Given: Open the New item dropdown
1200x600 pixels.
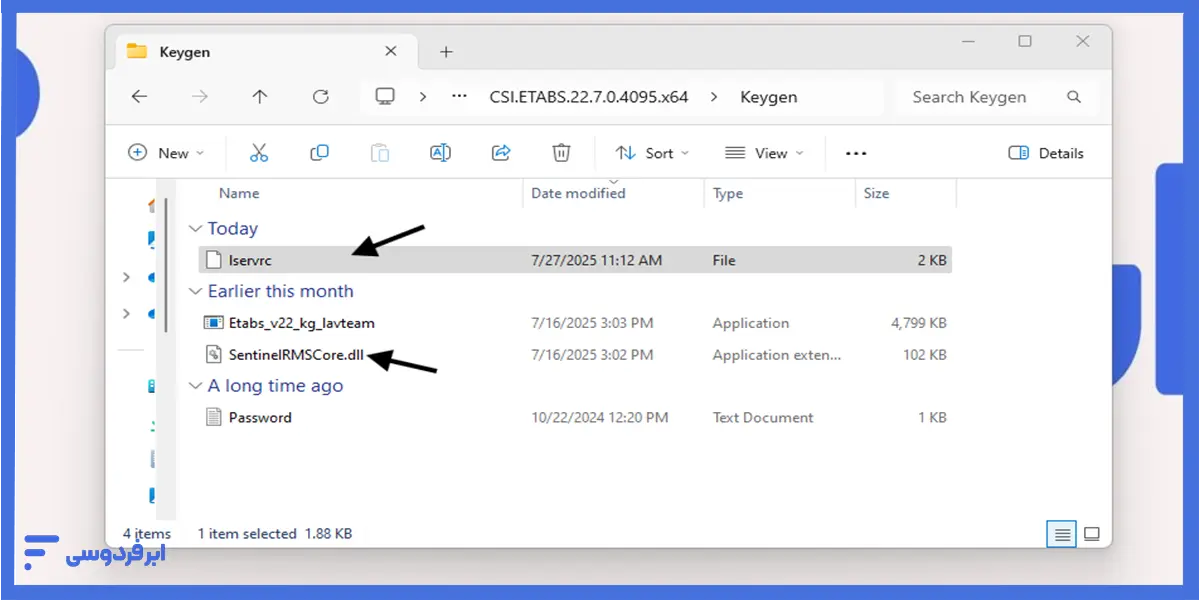Looking at the screenshot, I should (166, 153).
